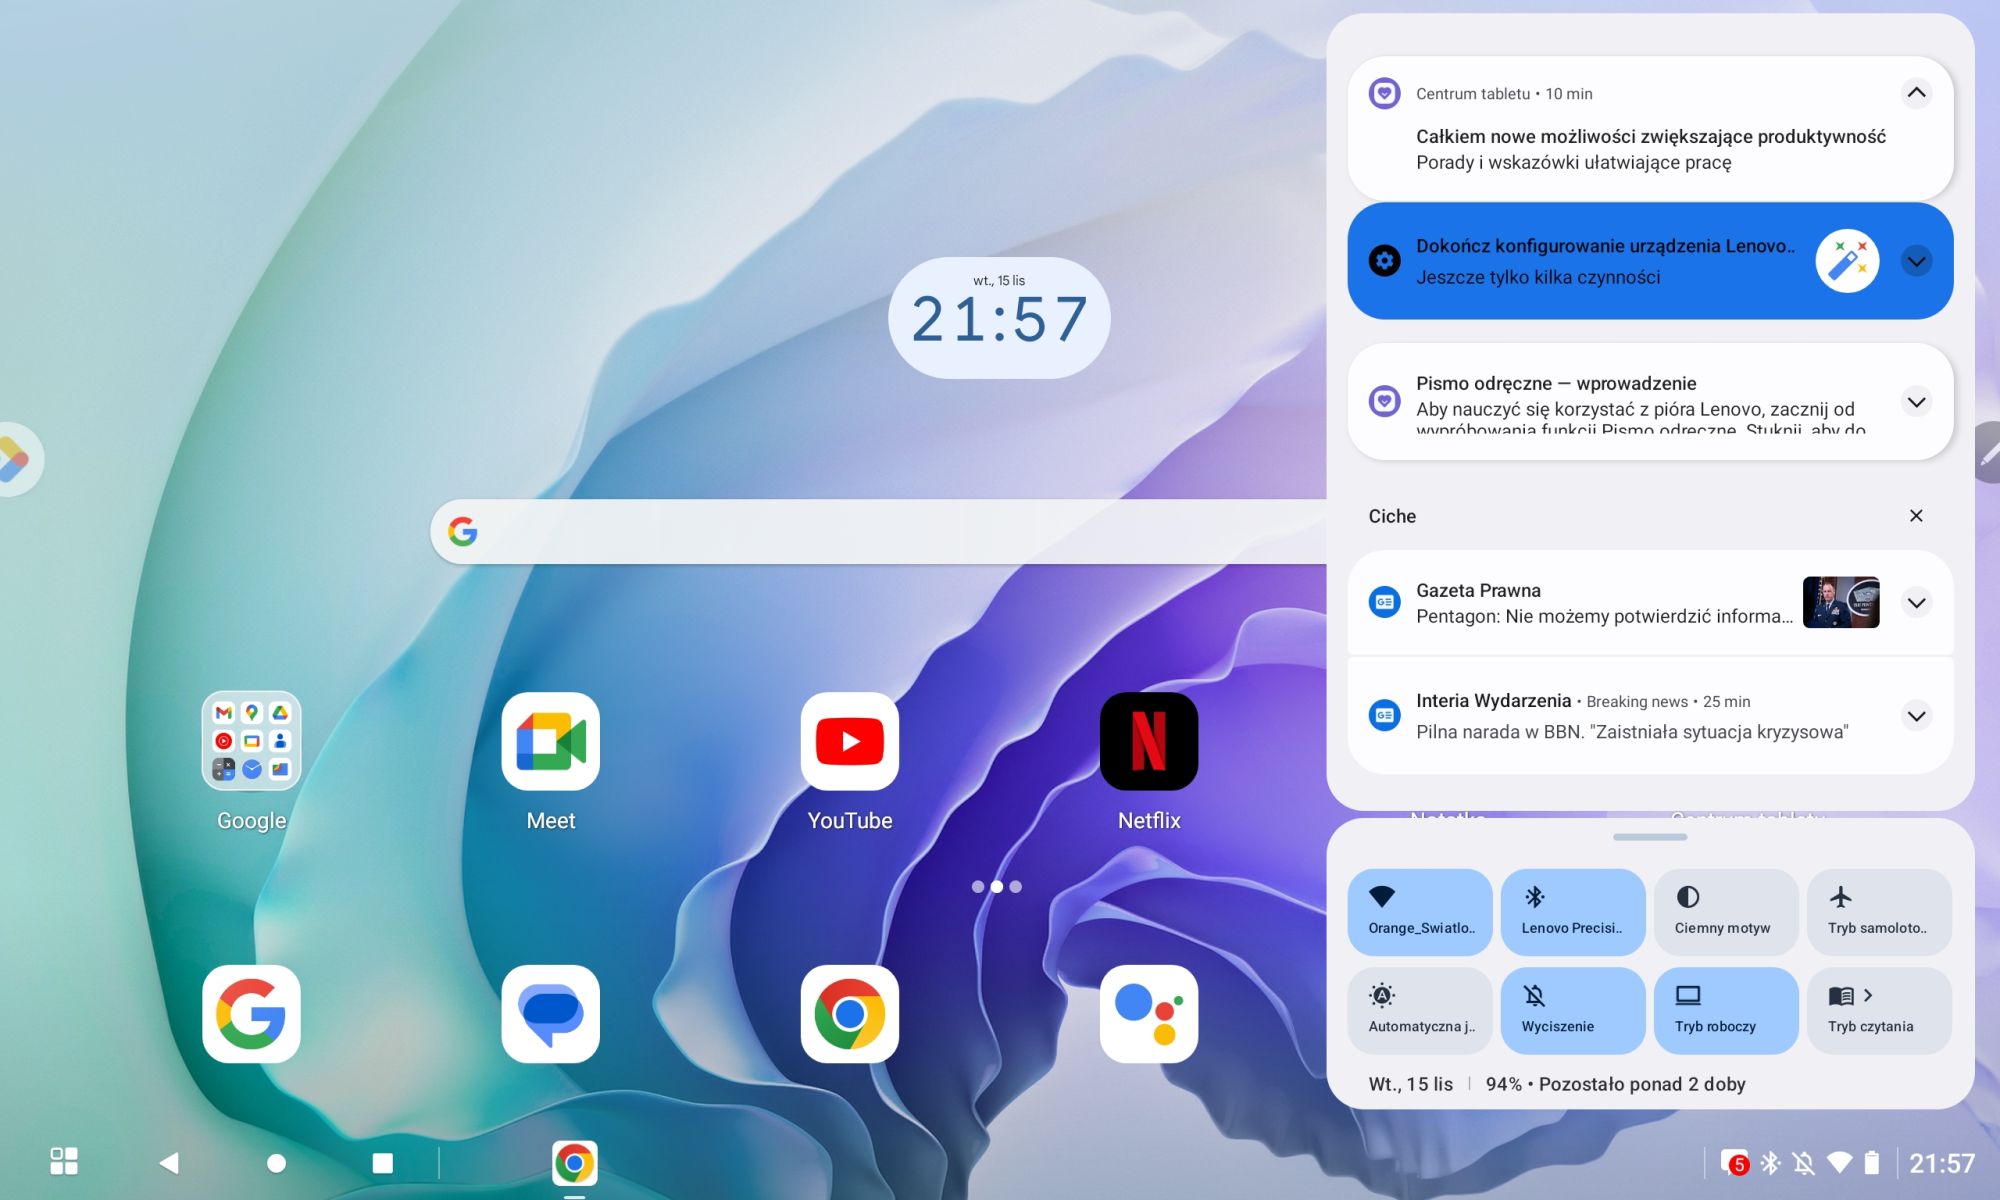Image resolution: width=2000 pixels, height=1200 pixels.
Task: Open the Pismo odręczne — wprowadzenie notification
Action: [1650, 402]
